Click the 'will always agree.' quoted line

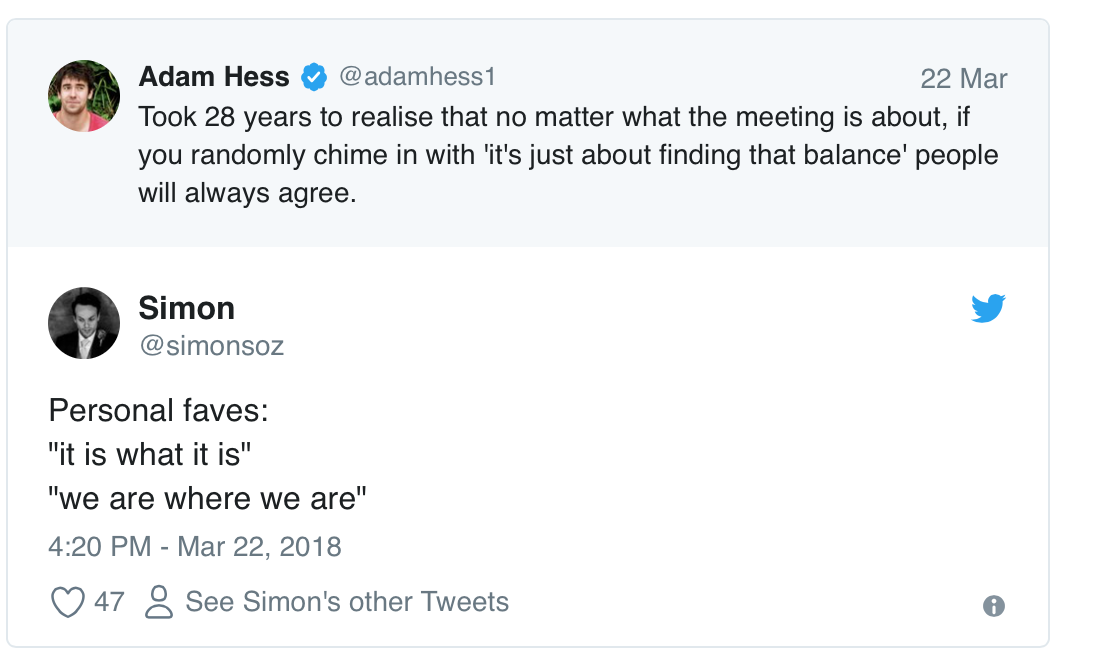click(247, 193)
